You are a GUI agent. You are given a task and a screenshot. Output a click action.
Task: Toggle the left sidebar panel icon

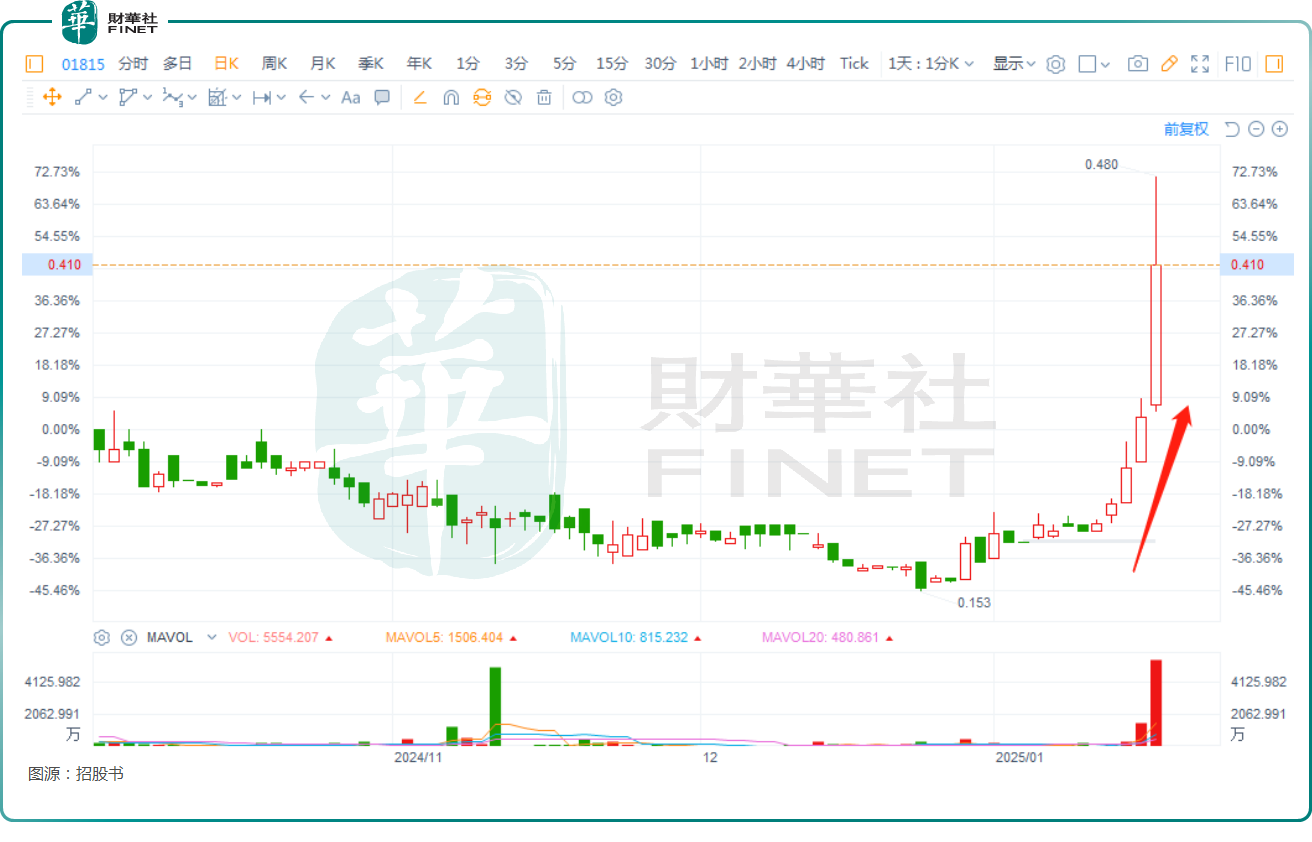(35, 64)
